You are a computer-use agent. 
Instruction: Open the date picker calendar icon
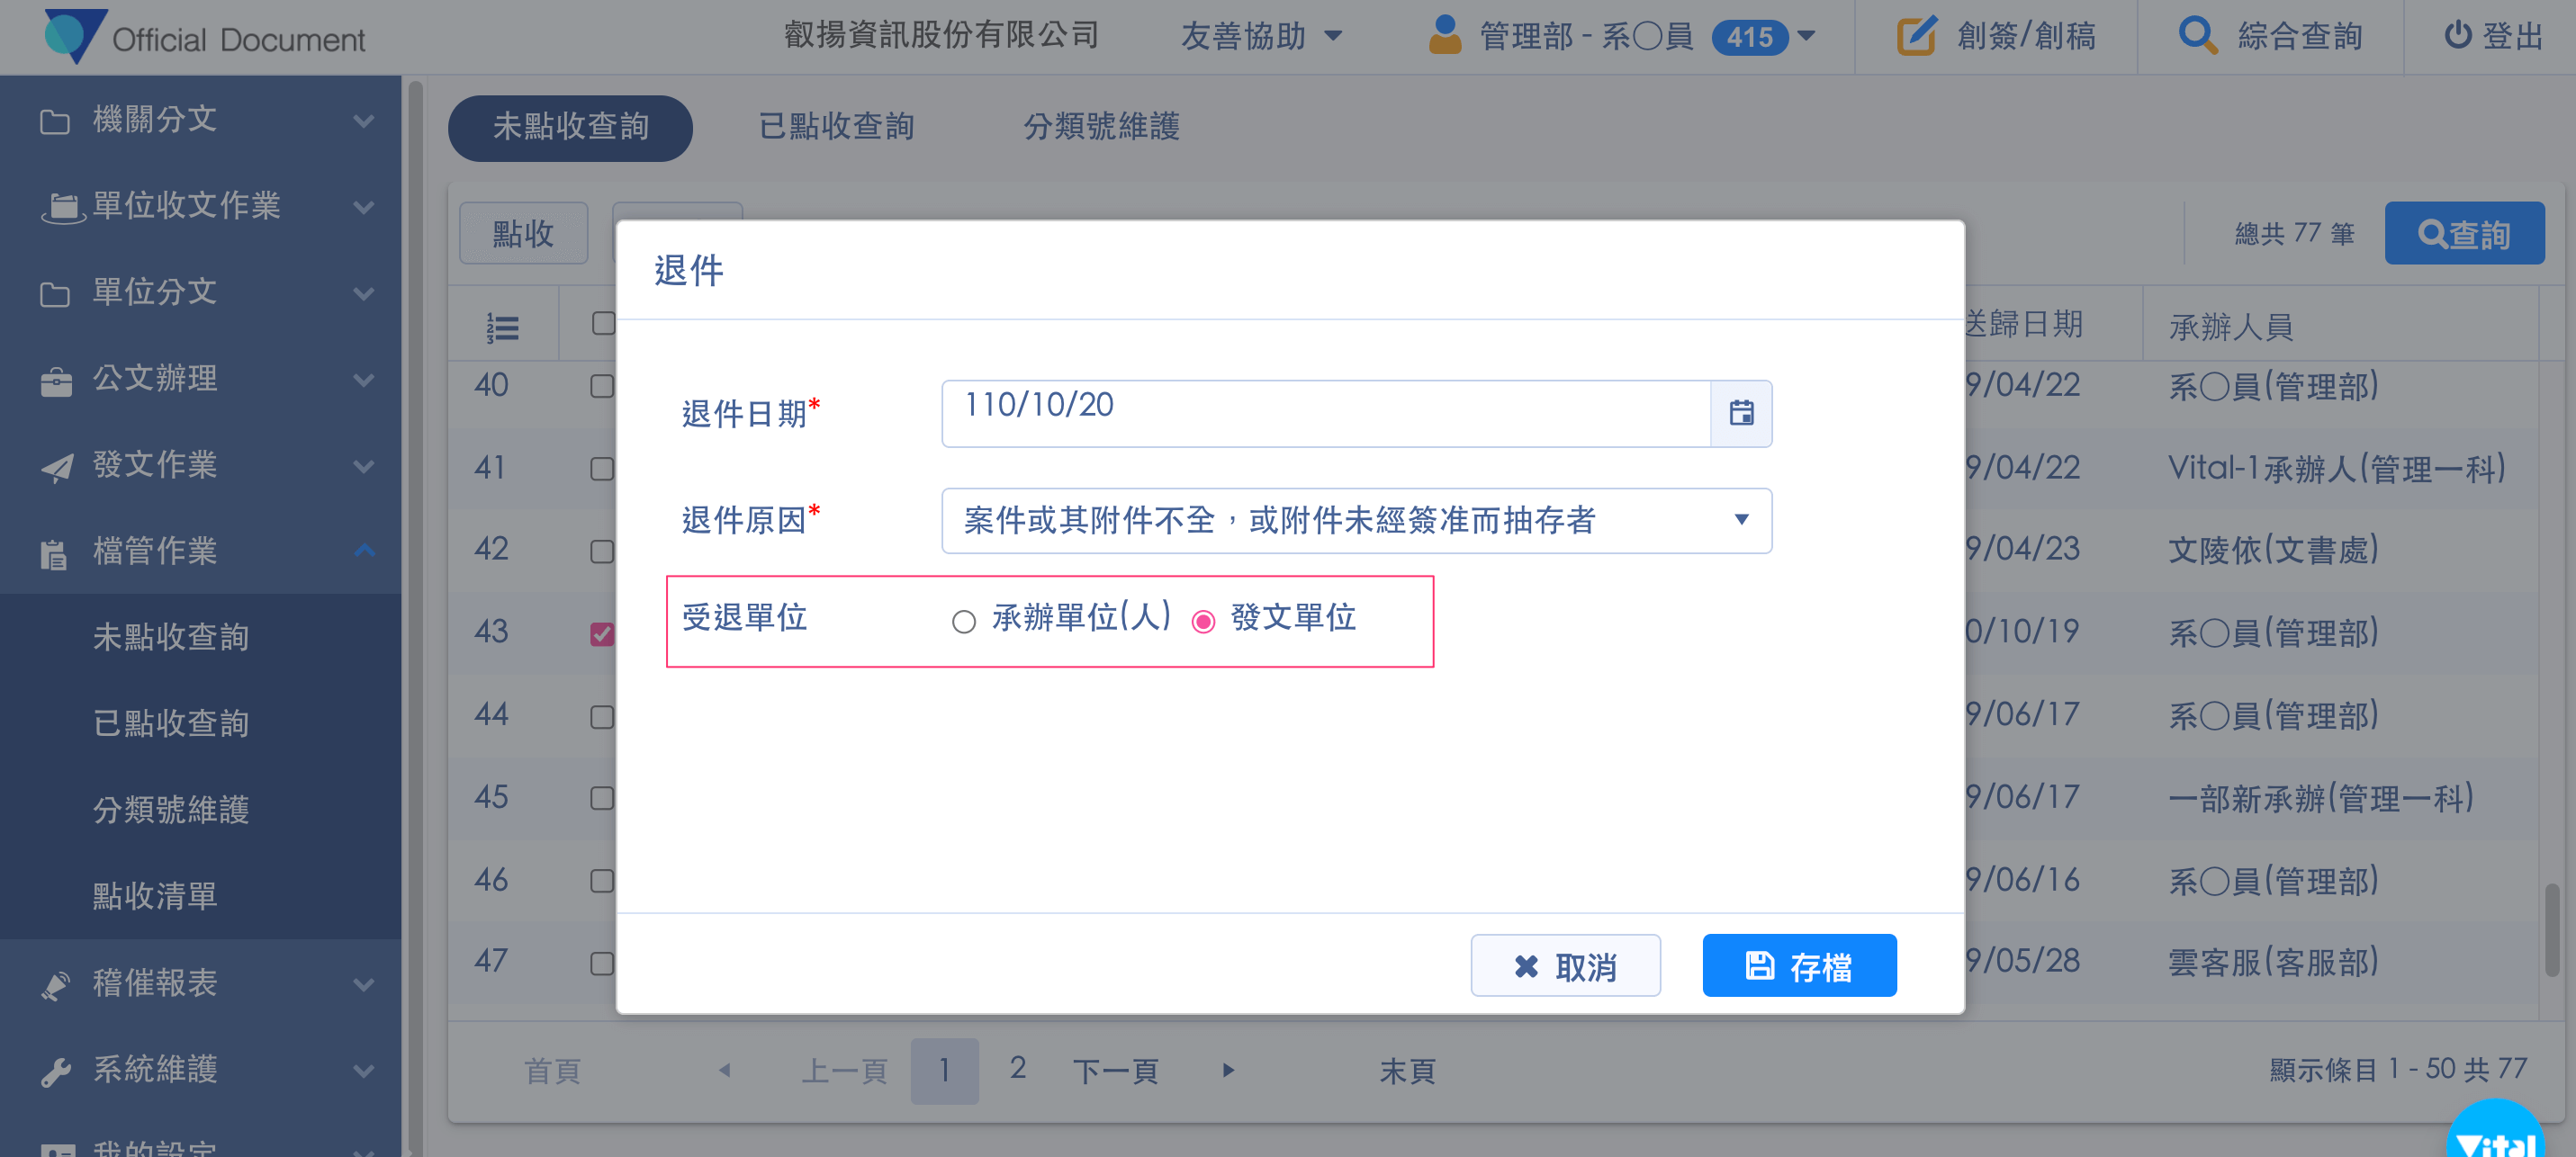pos(1740,413)
